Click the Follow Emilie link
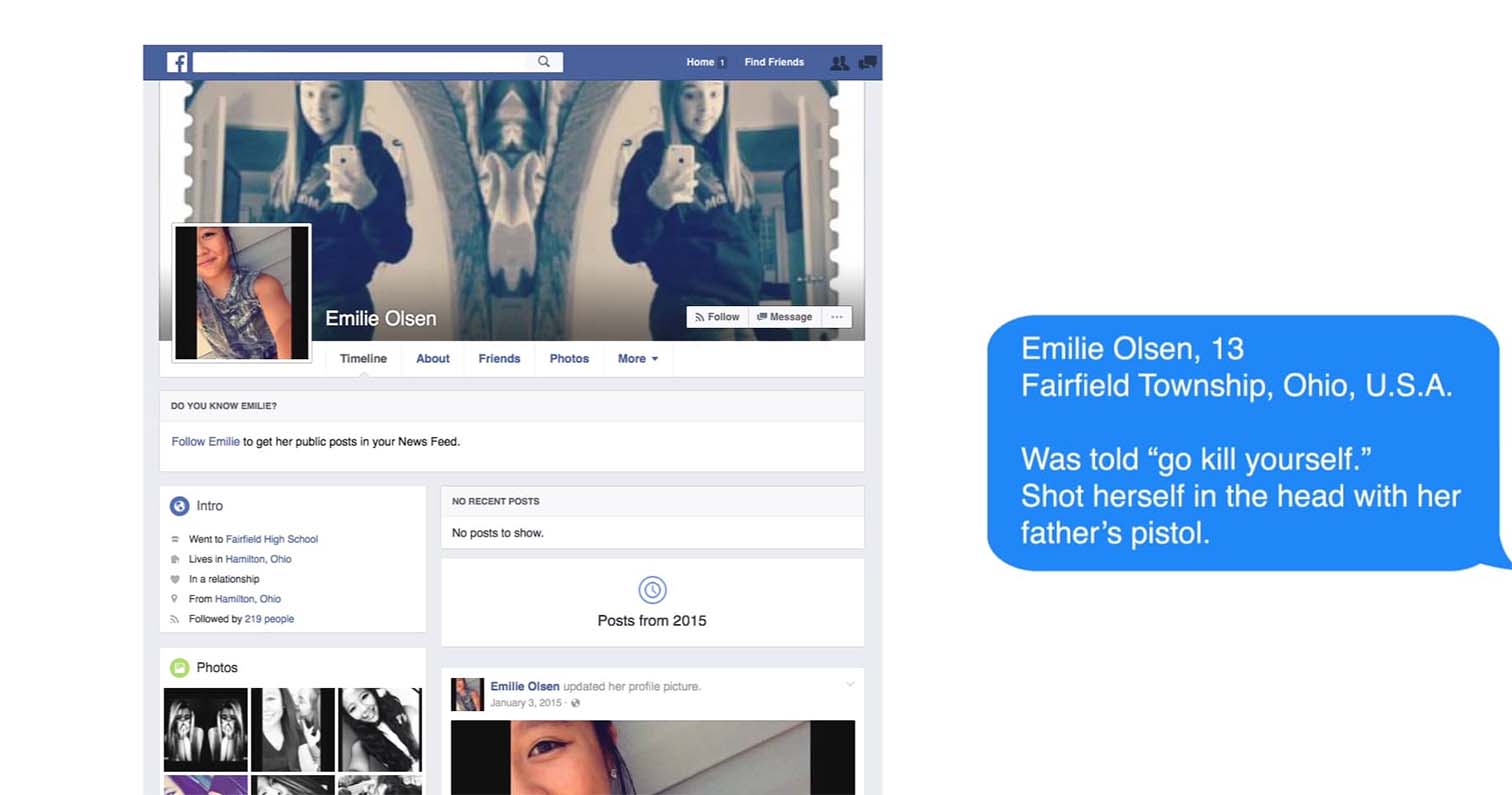Image resolution: width=1512 pixels, height=795 pixels. pos(205,441)
